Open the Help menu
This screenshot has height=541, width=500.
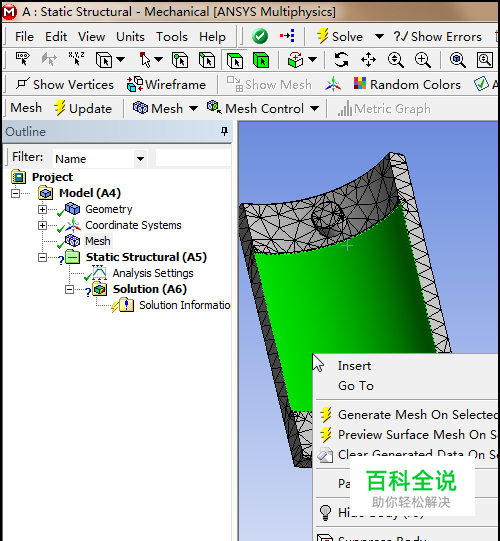click(x=212, y=37)
